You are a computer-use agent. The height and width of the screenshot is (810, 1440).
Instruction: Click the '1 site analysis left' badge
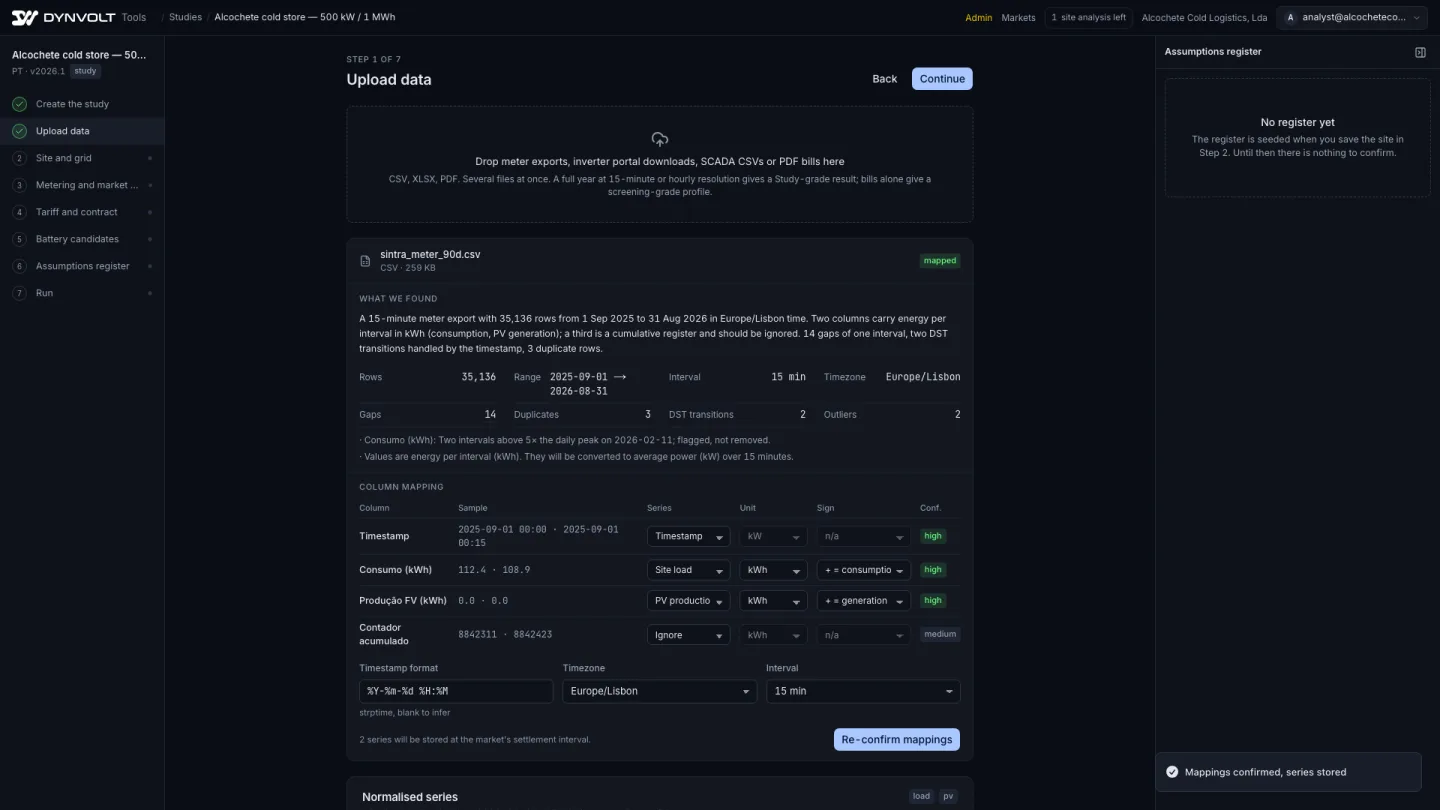point(1088,17)
